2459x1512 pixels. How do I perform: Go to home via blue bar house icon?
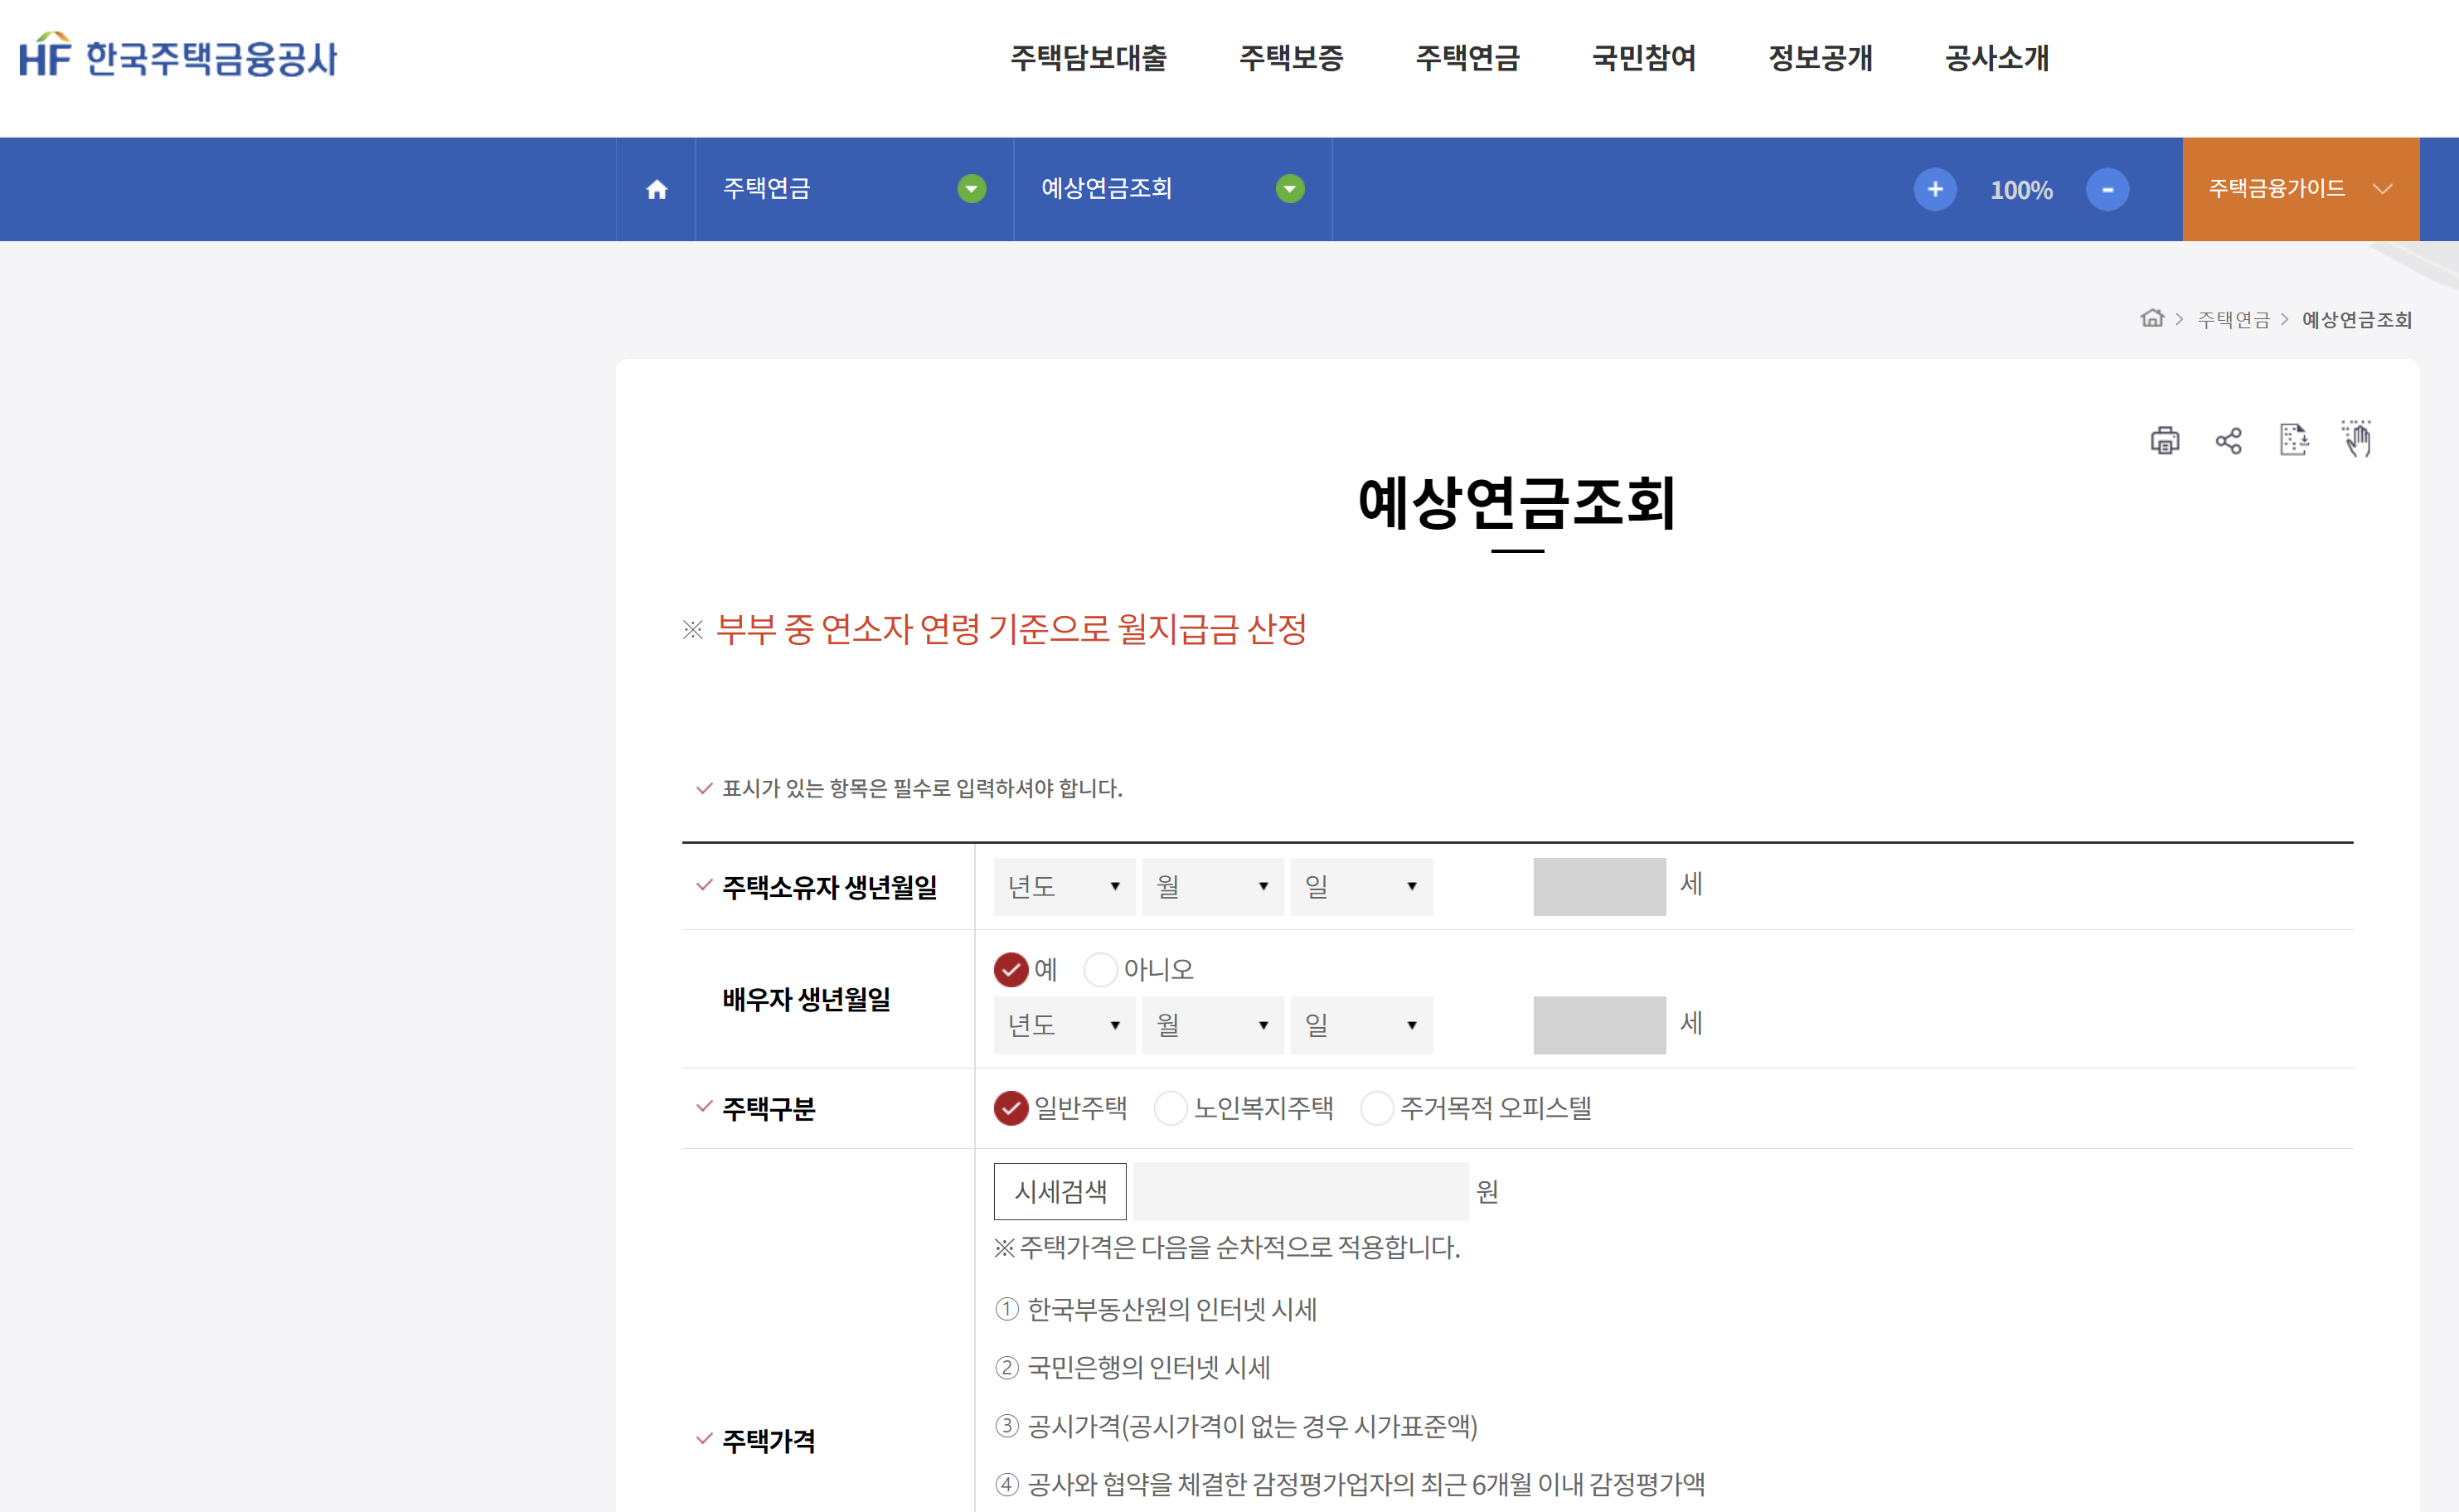pyautogui.click(x=656, y=189)
